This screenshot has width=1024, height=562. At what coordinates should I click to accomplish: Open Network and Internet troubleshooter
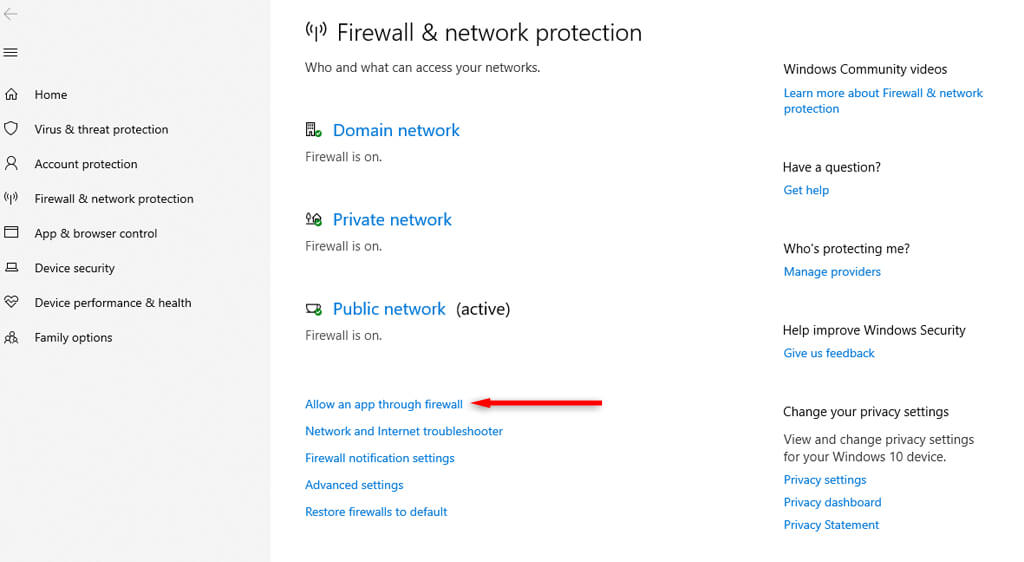tap(404, 431)
